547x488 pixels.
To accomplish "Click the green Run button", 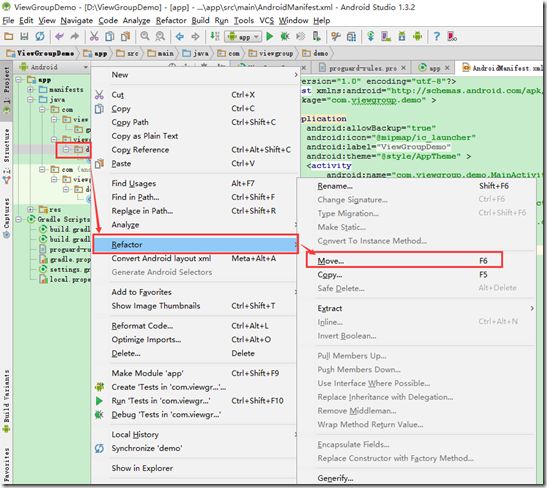I will click(x=269, y=36).
